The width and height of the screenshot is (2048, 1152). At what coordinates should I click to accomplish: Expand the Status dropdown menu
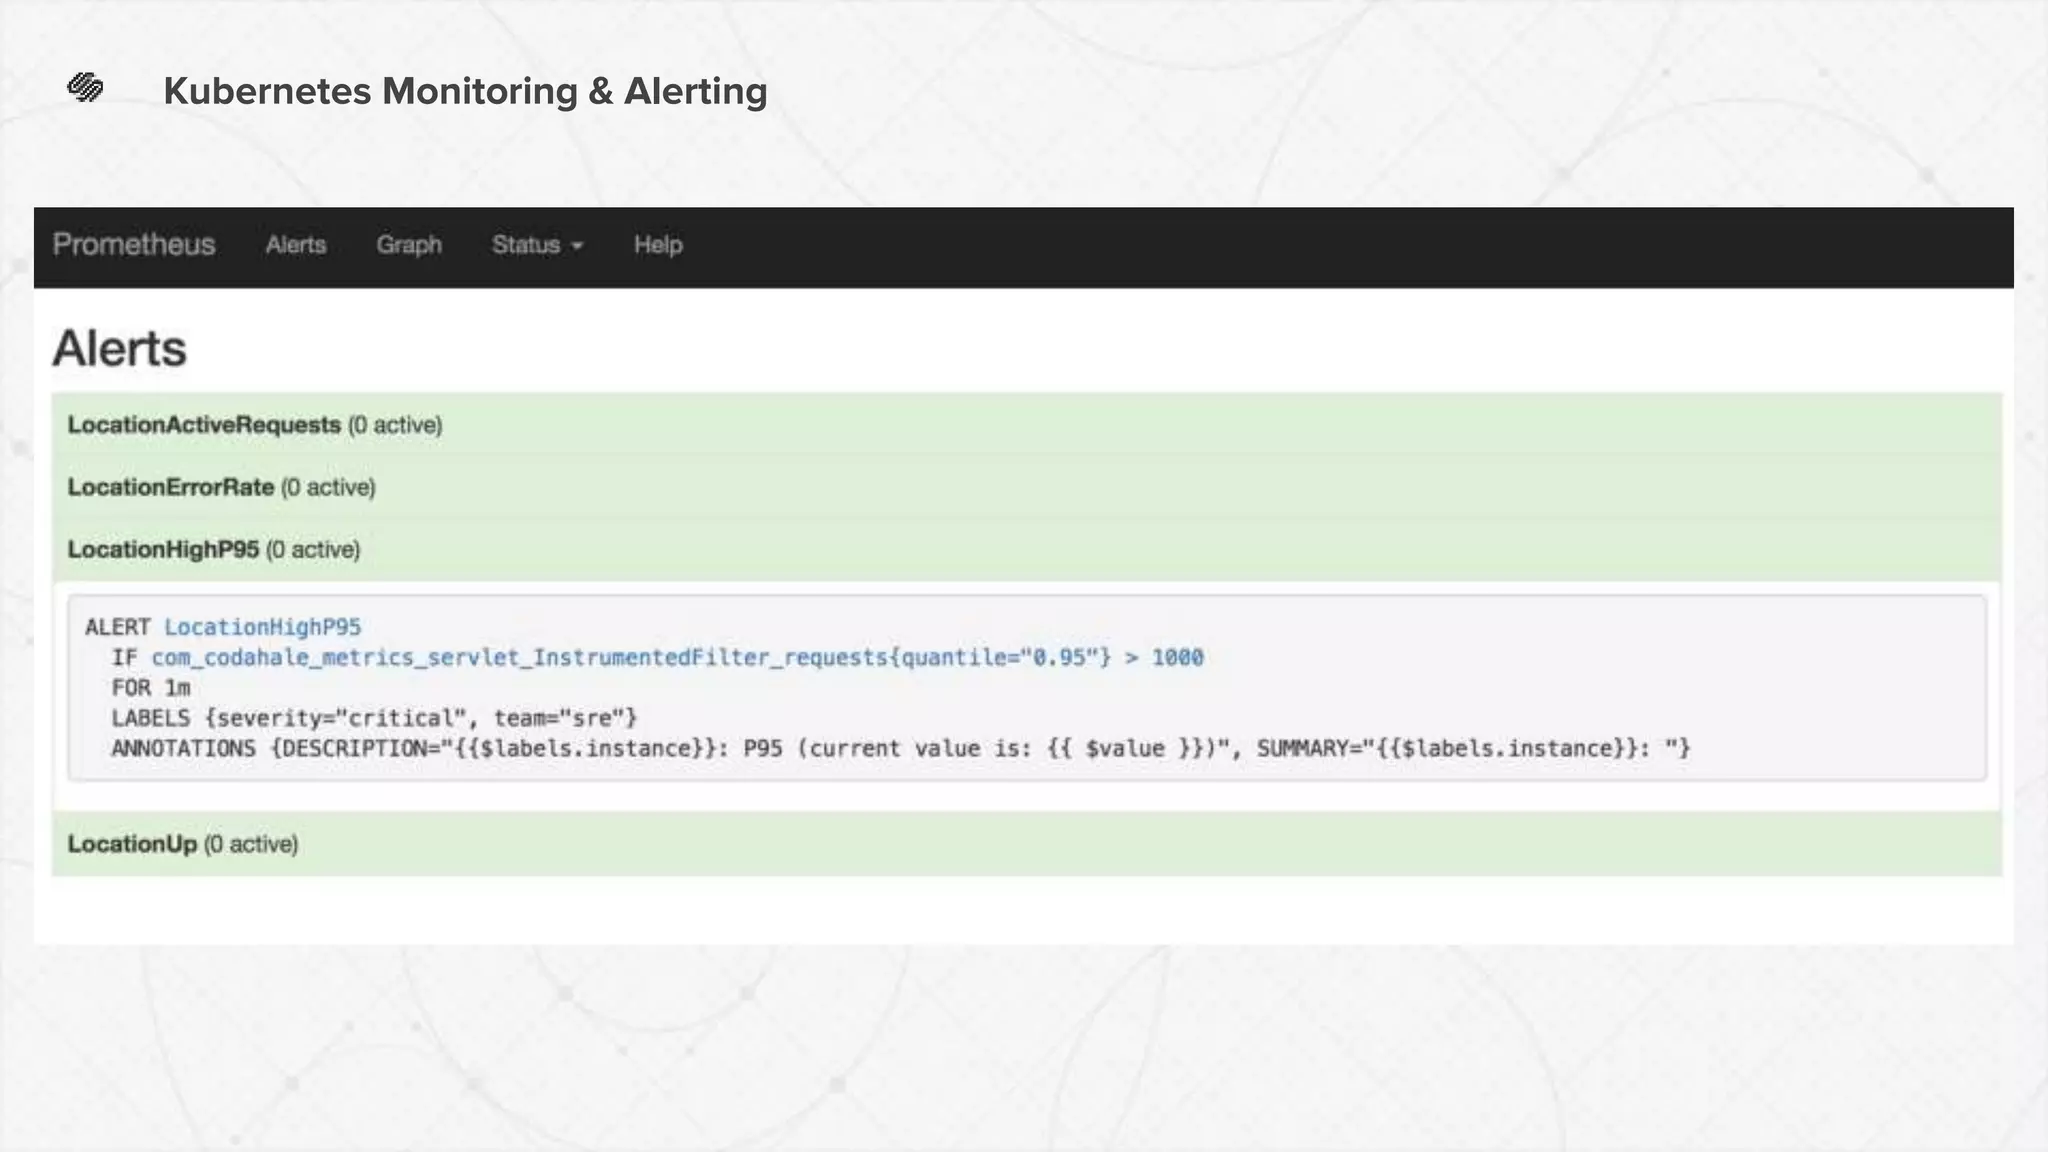click(526, 245)
